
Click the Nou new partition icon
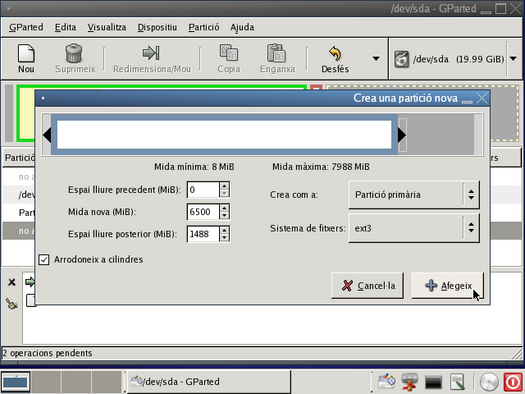click(x=26, y=53)
